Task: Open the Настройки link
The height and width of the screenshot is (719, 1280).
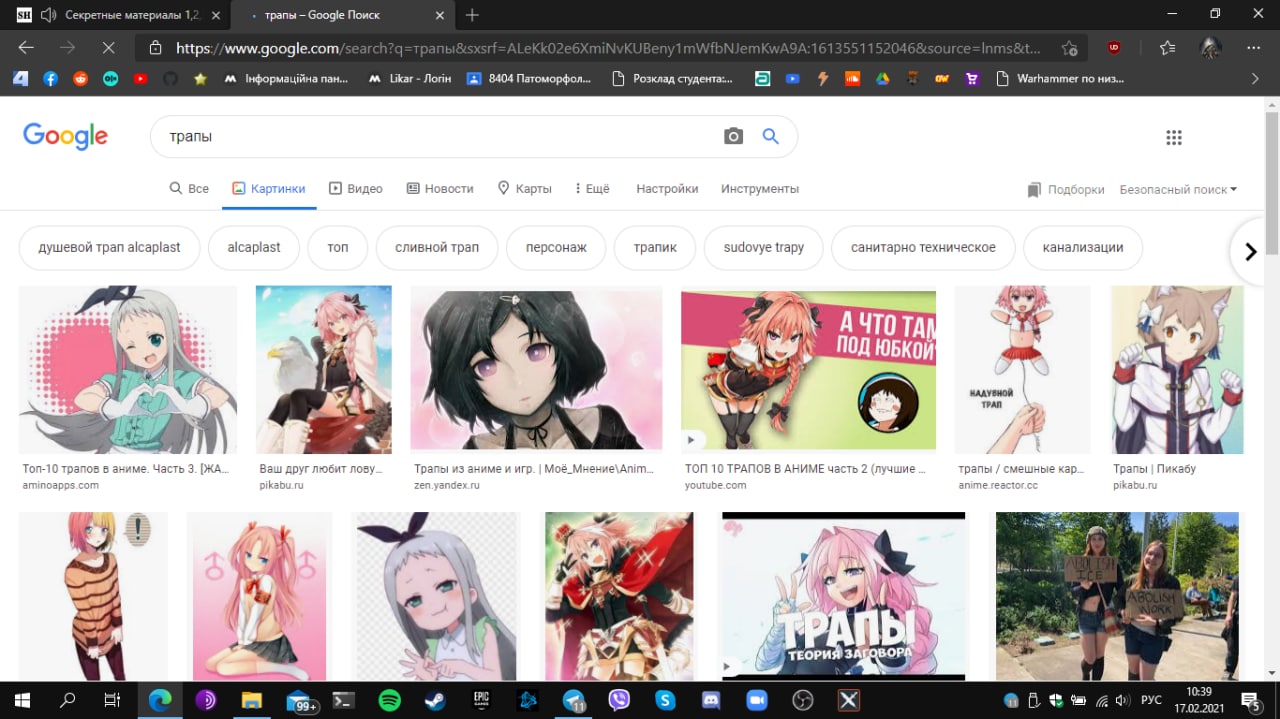Action: pyautogui.click(x=667, y=188)
